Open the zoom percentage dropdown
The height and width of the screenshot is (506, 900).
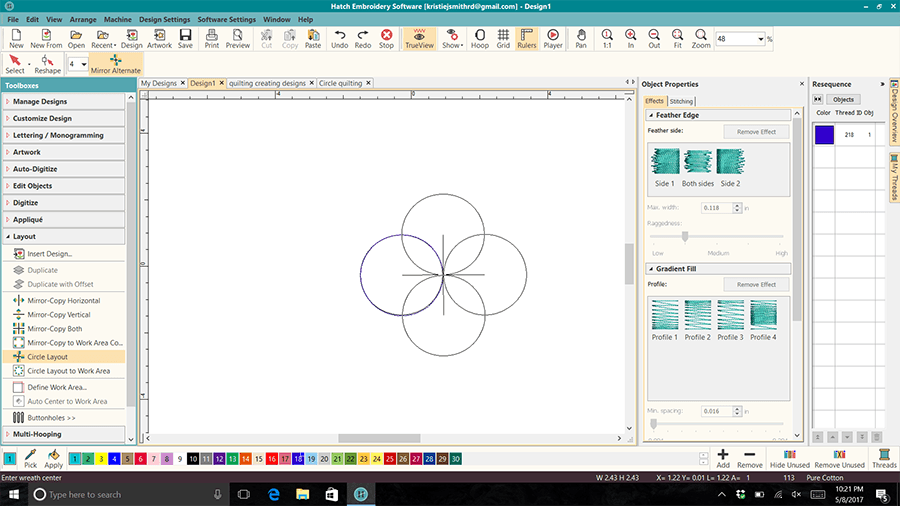coord(761,39)
